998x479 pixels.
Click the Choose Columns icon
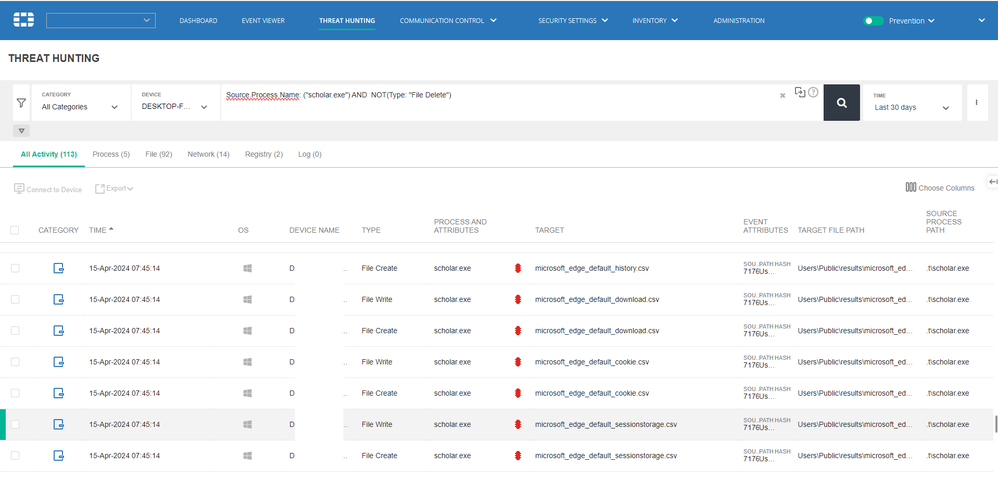pos(910,187)
